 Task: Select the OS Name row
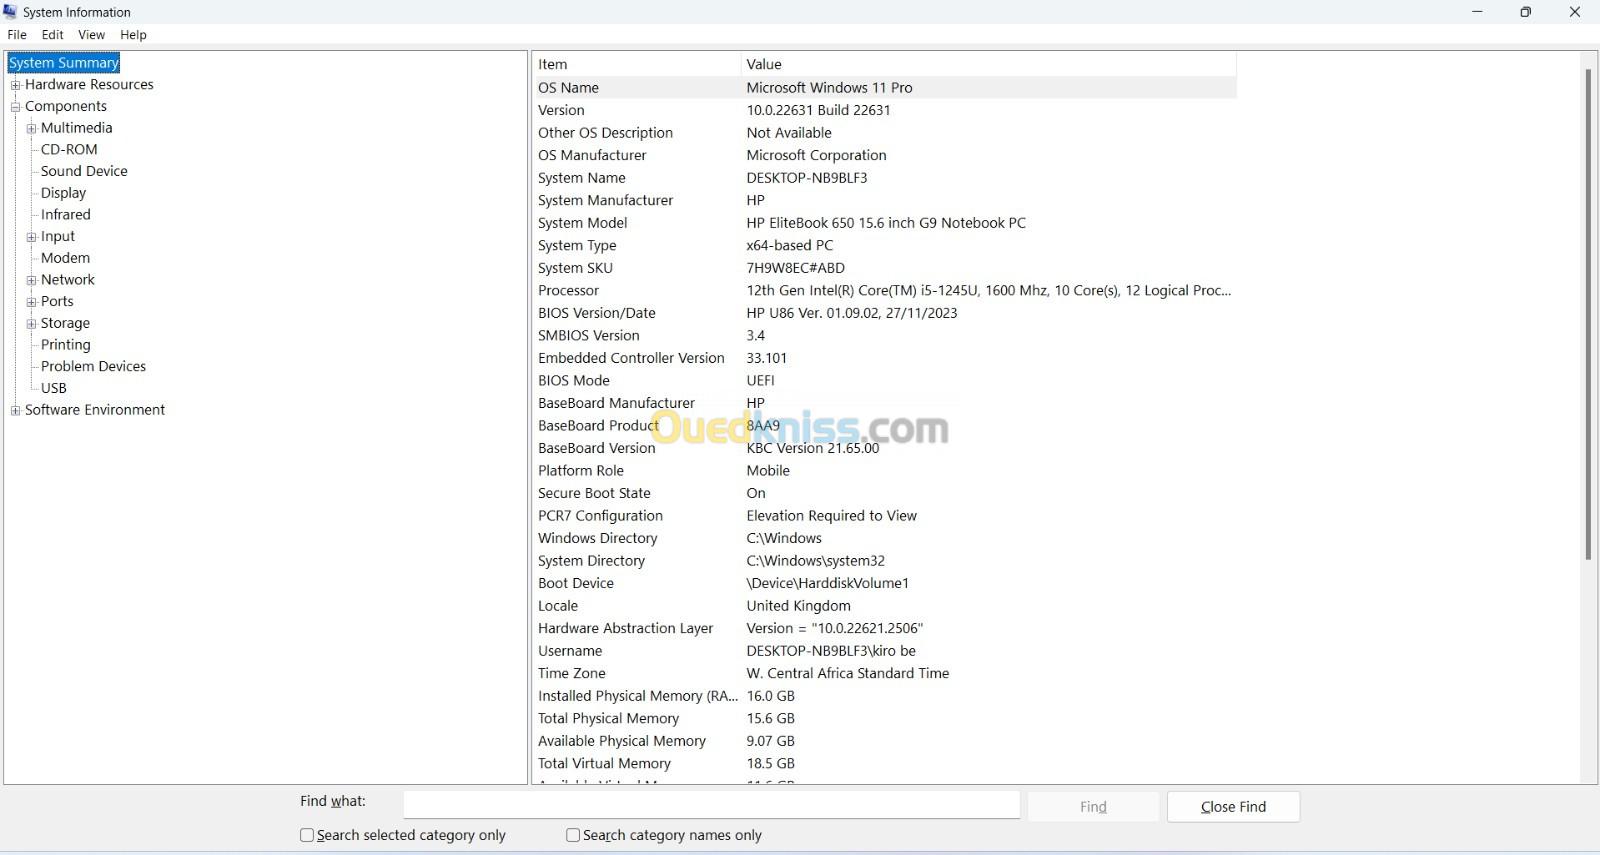pyautogui.click(x=885, y=88)
